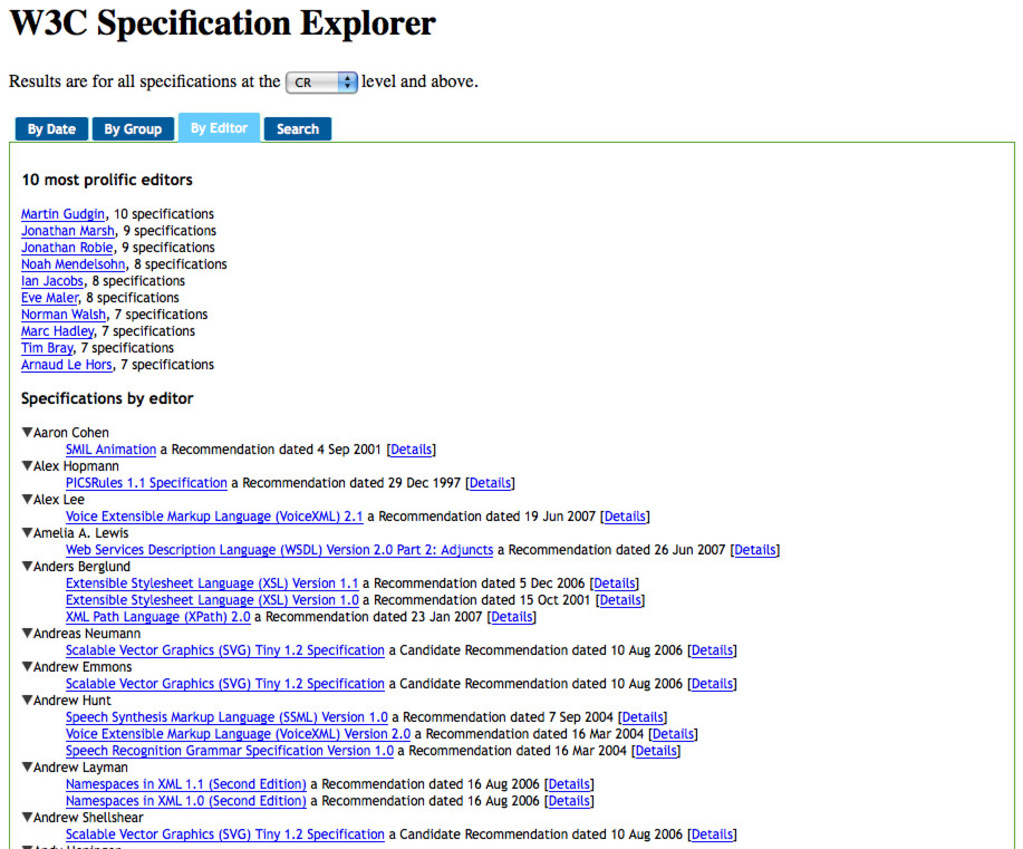Open Namespaces in XML 1.0 (Second Edition)
Image resolution: width=1023 pixels, height=849 pixels.
coord(186,801)
